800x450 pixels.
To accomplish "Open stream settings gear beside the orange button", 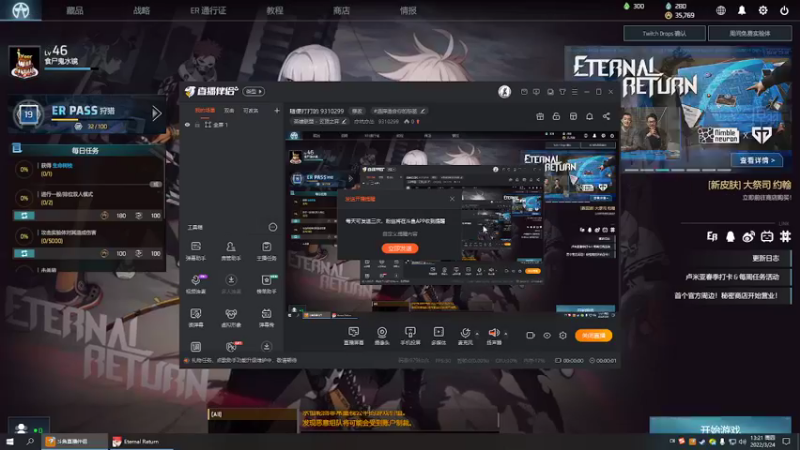I will click(563, 335).
